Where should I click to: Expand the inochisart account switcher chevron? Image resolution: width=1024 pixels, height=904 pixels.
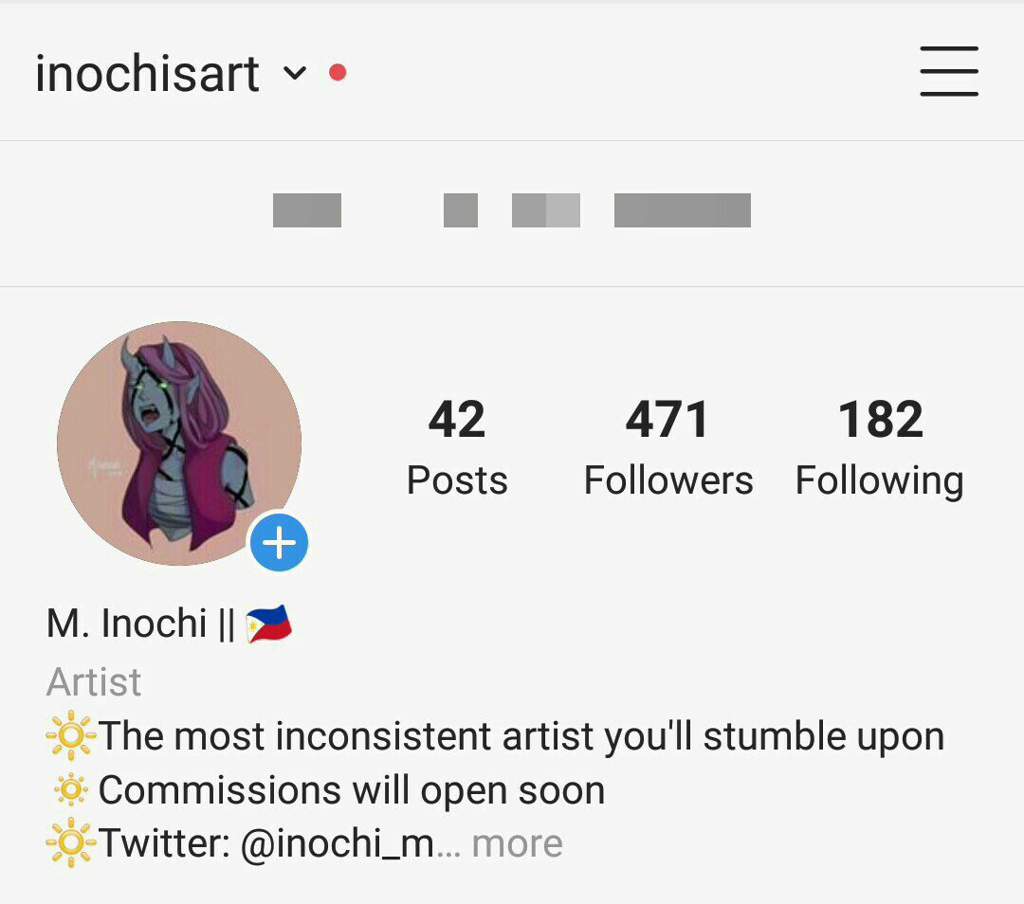[295, 73]
